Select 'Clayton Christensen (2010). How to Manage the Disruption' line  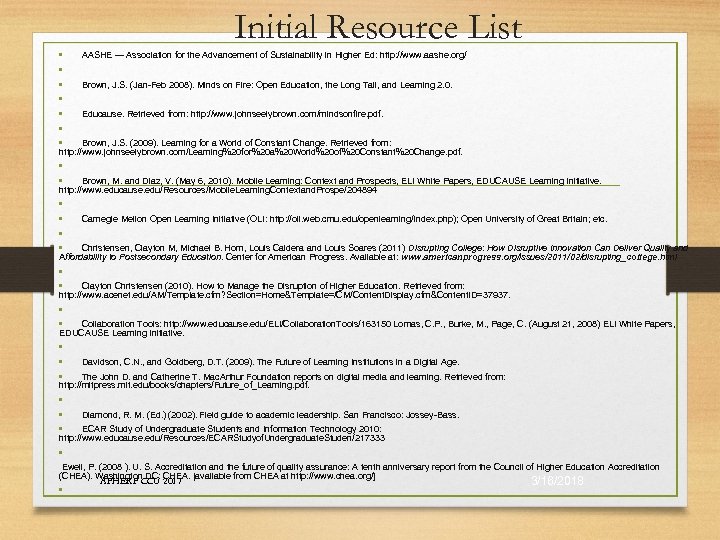tap(273, 286)
